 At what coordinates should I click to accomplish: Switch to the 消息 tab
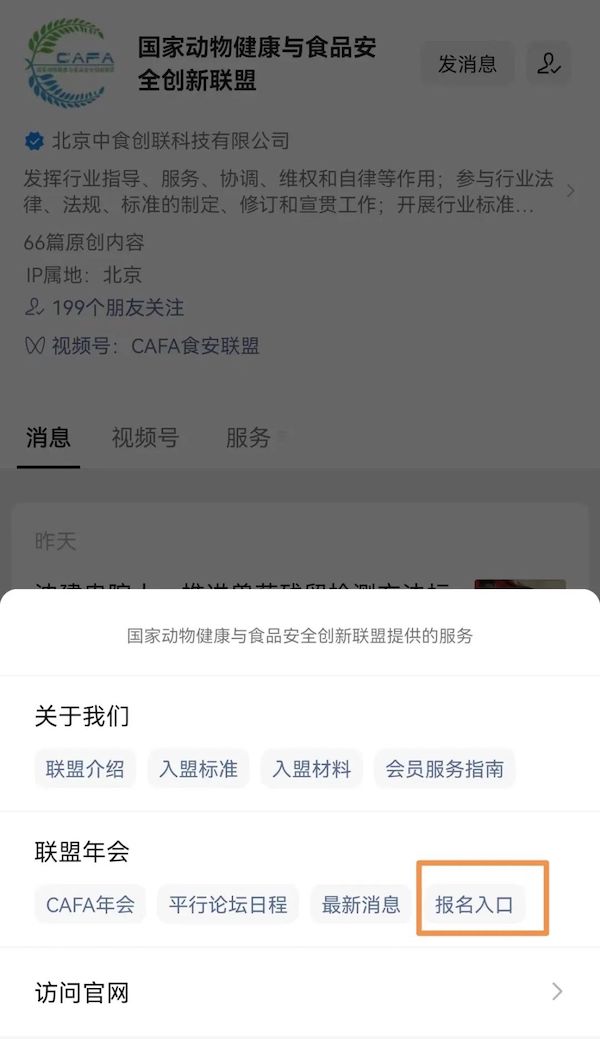48,437
